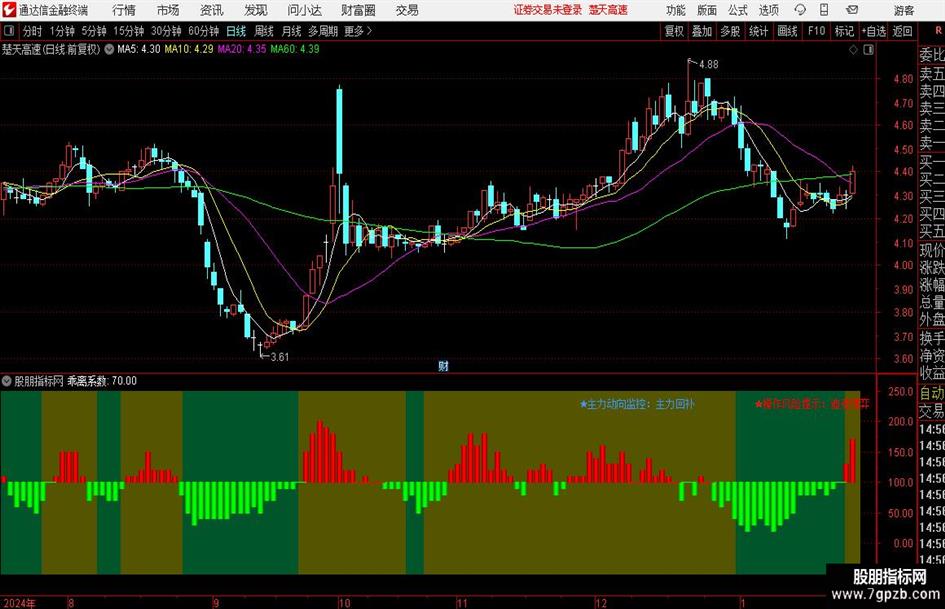Screen dimensions: 945x609
Task: Click the MA5: 4.30 label
Action: coord(139,49)
